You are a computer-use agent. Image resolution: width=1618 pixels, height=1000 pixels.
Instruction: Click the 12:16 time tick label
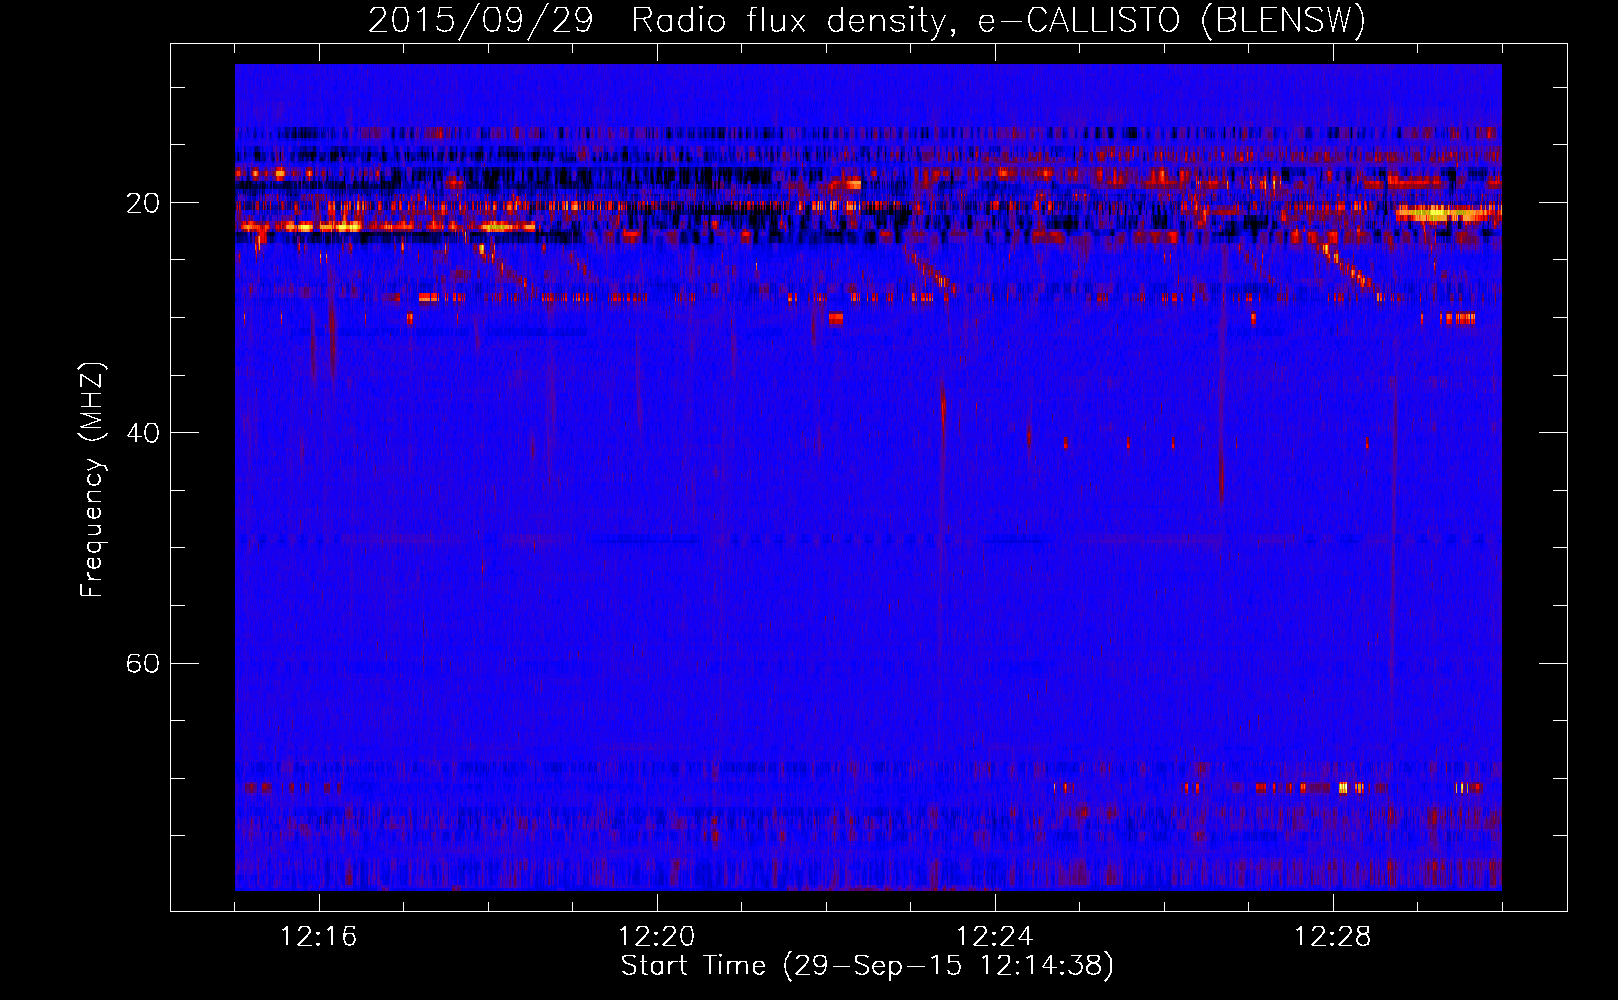[x=319, y=937]
